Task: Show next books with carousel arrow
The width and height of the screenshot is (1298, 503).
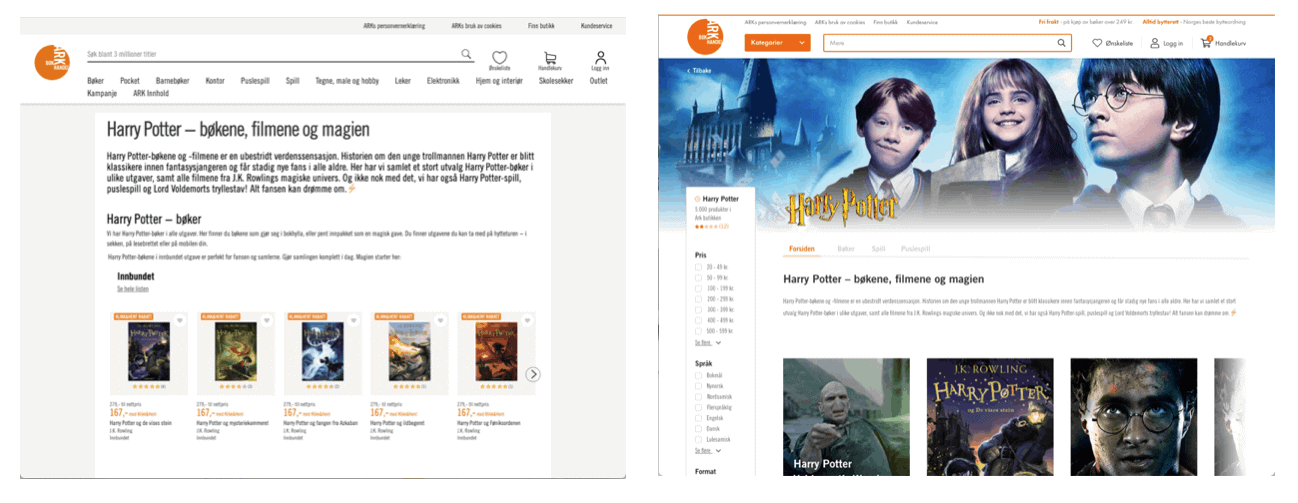Action: coord(533,374)
